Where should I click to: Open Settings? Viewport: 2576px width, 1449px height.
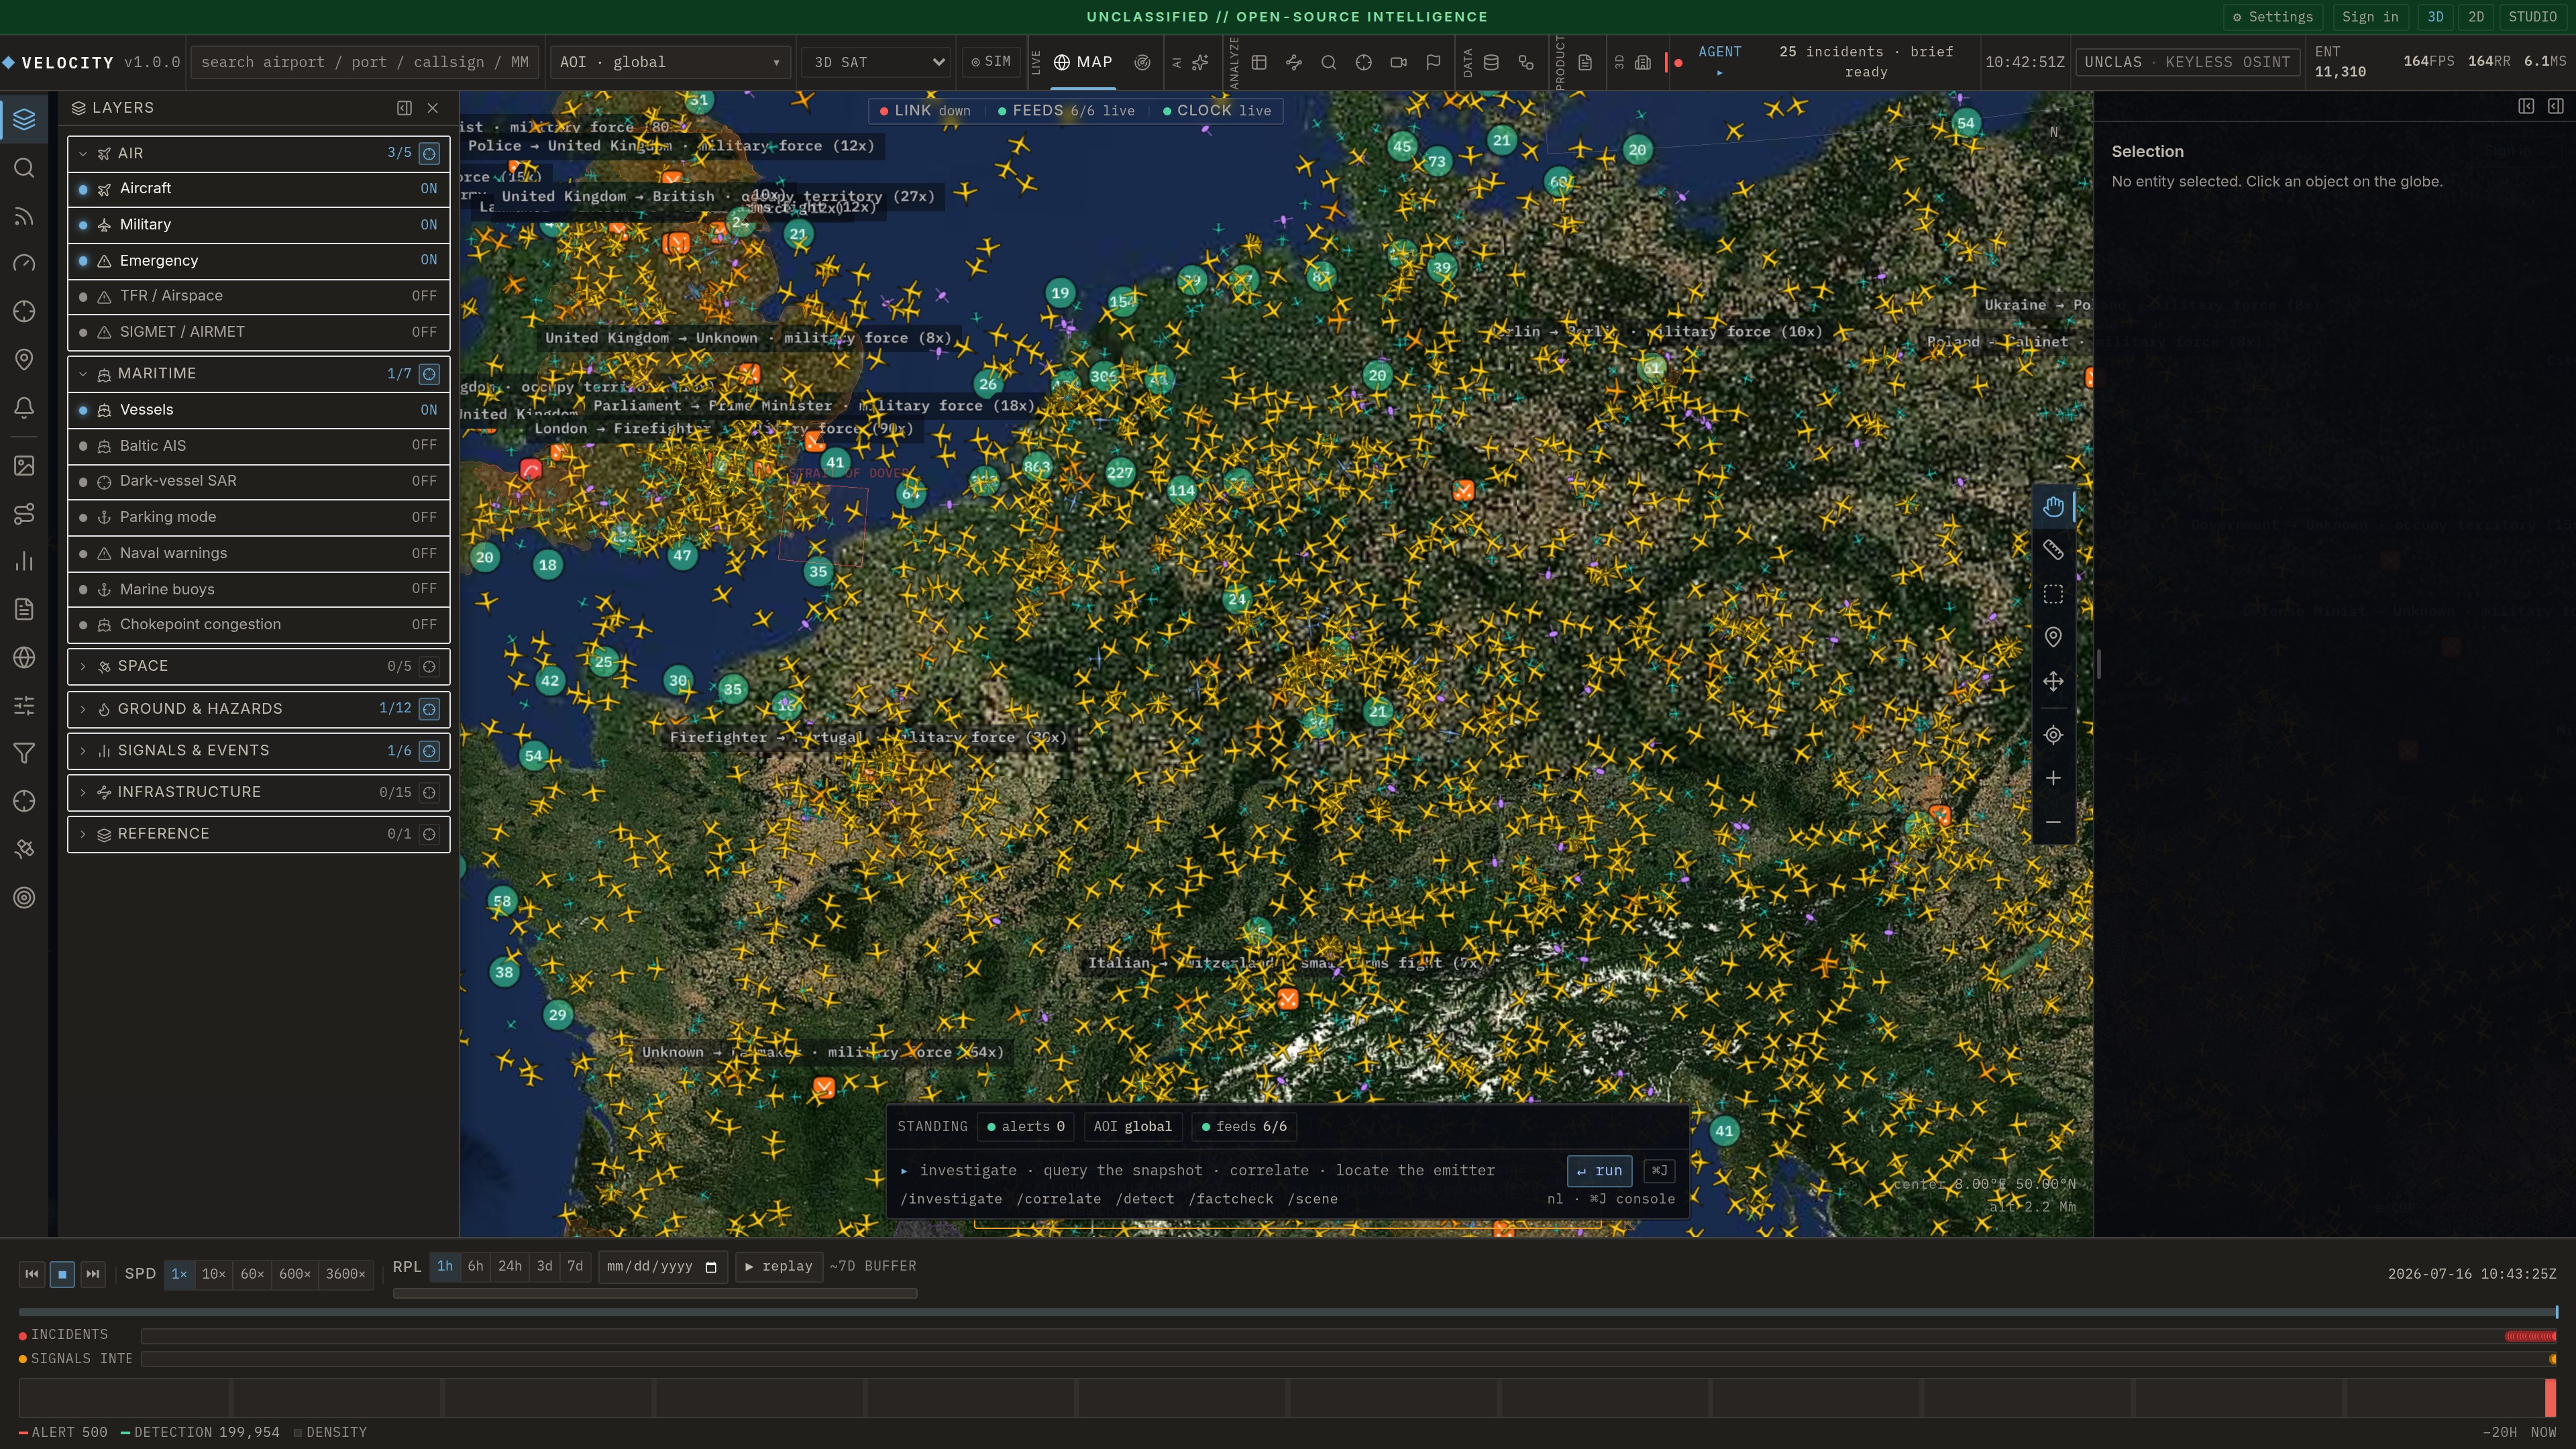[2273, 17]
